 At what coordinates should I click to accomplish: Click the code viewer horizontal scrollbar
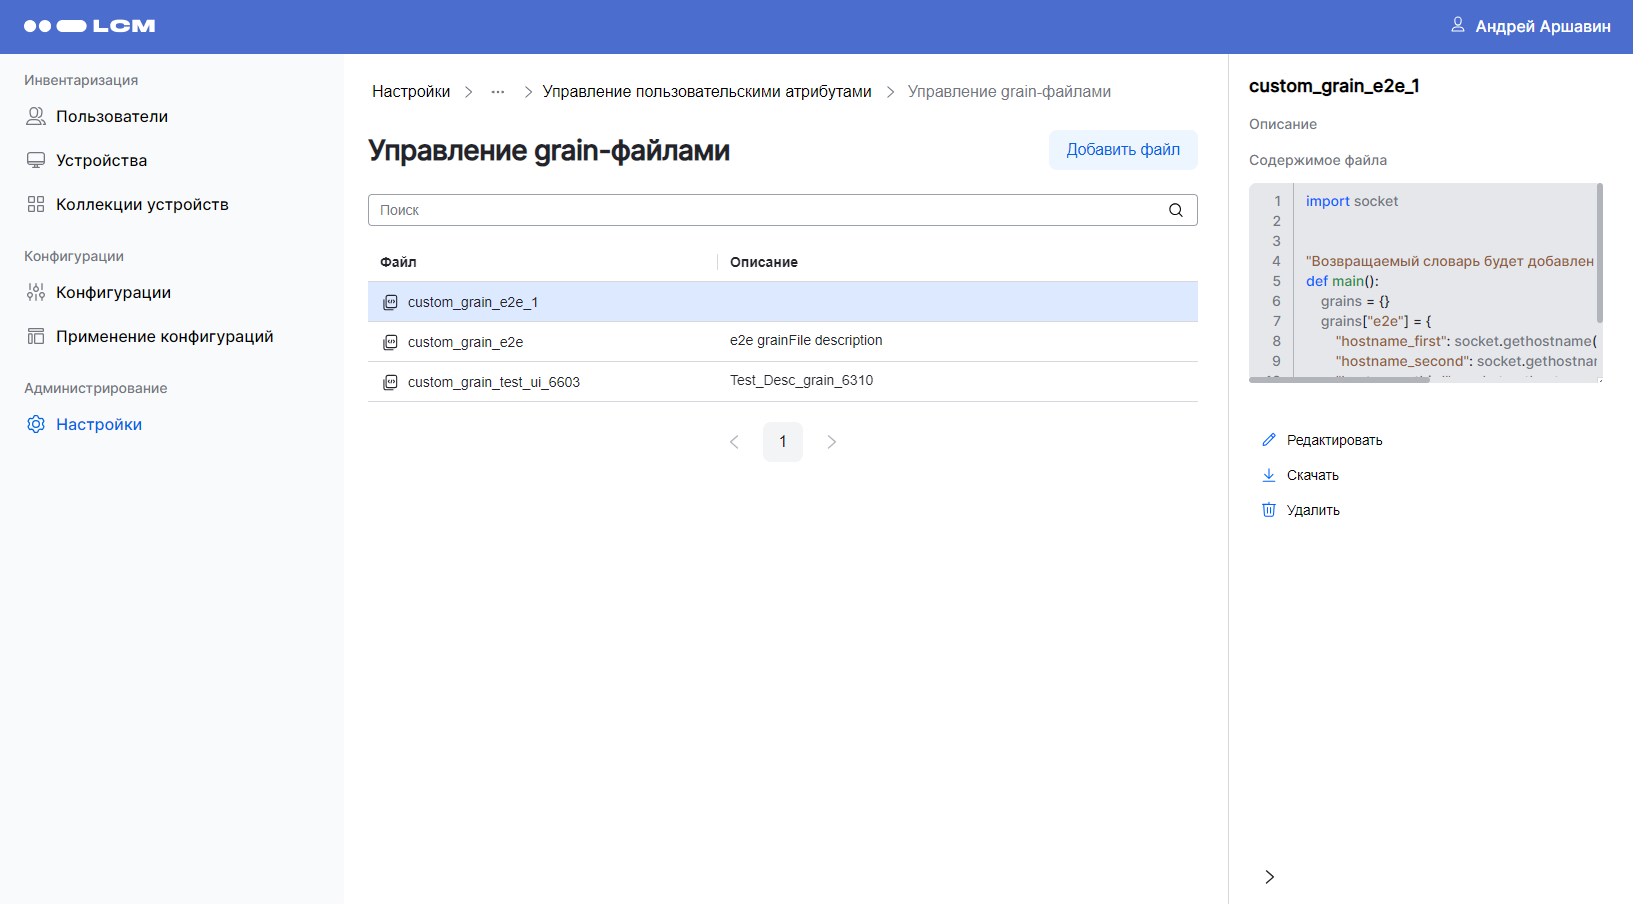[x=1340, y=380]
